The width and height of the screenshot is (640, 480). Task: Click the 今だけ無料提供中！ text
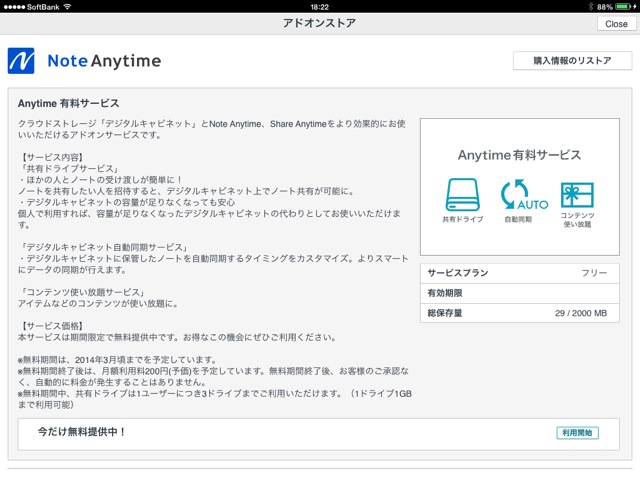pyautogui.click(x=82, y=432)
